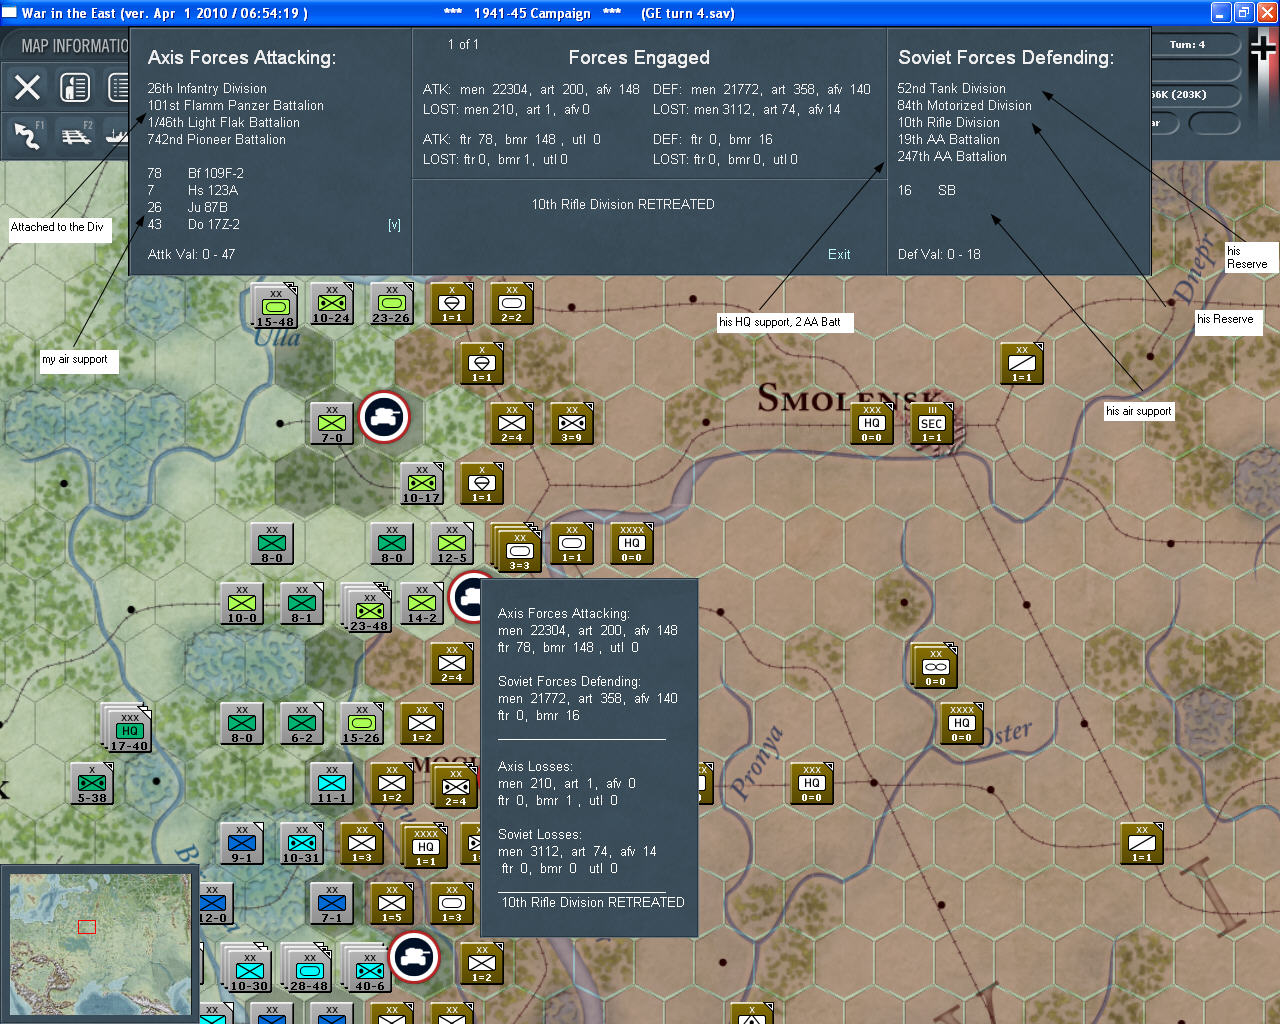Select the 10-17 motorized unit counter

point(422,483)
